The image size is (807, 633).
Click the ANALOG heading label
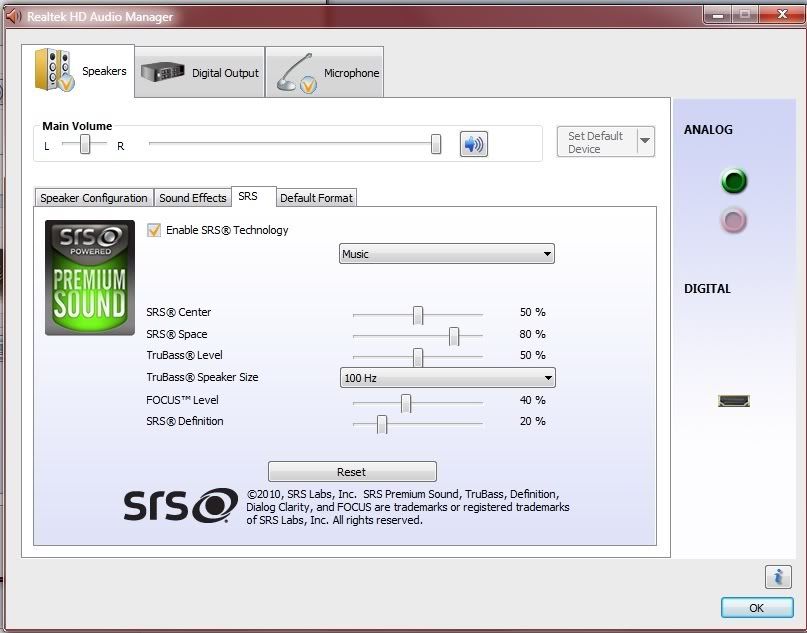click(708, 130)
